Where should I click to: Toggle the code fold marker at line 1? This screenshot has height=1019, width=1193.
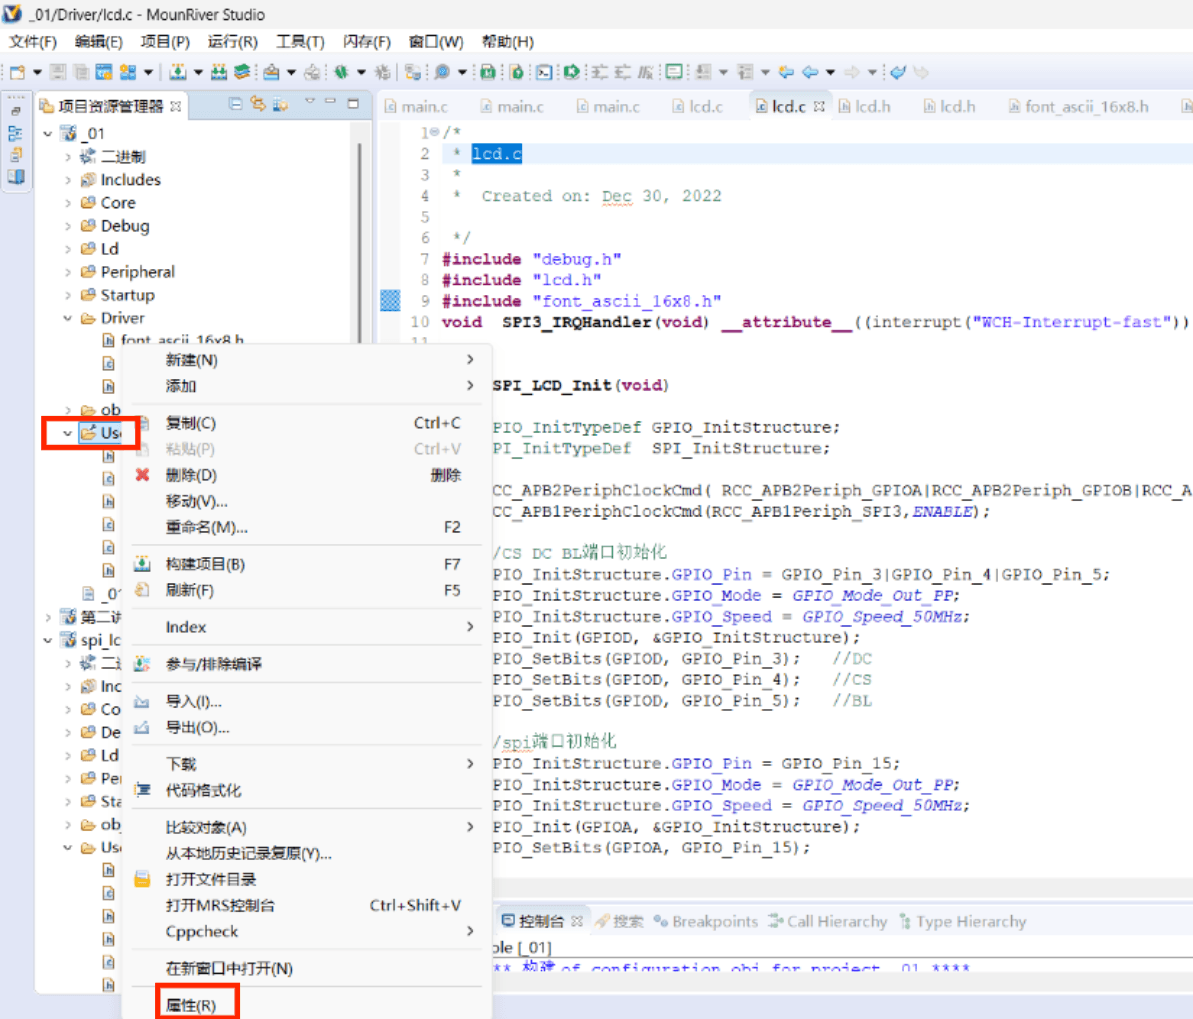[x=434, y=132]
